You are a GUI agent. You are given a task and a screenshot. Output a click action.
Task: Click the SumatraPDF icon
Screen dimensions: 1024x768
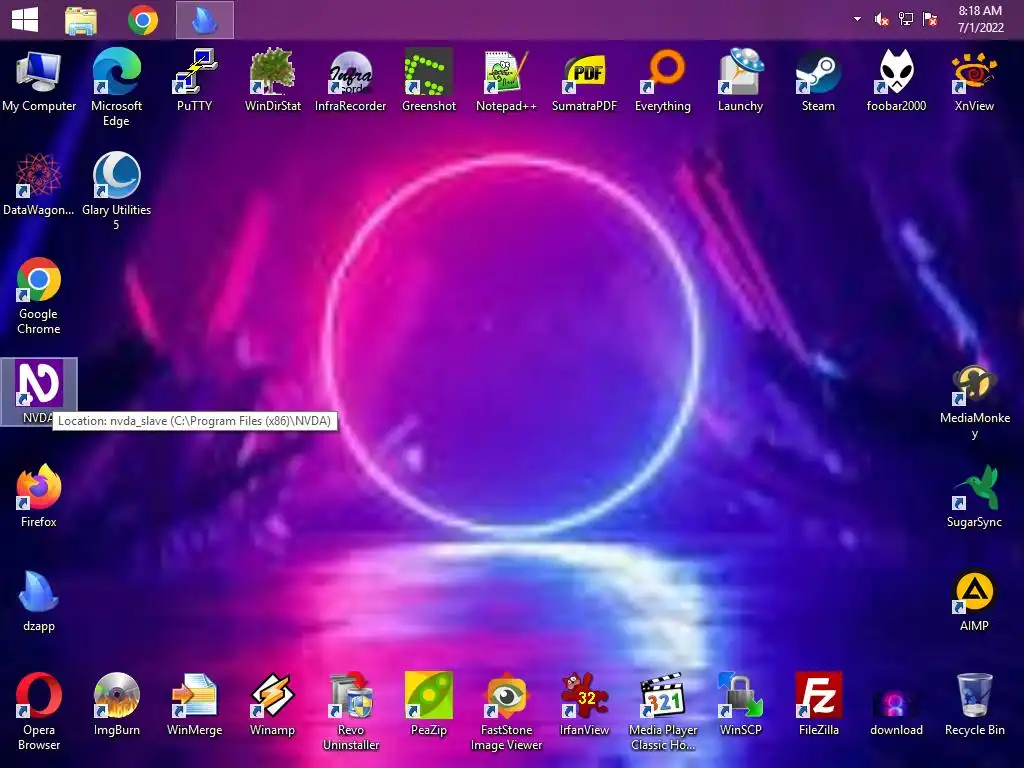tap(584, 80)
